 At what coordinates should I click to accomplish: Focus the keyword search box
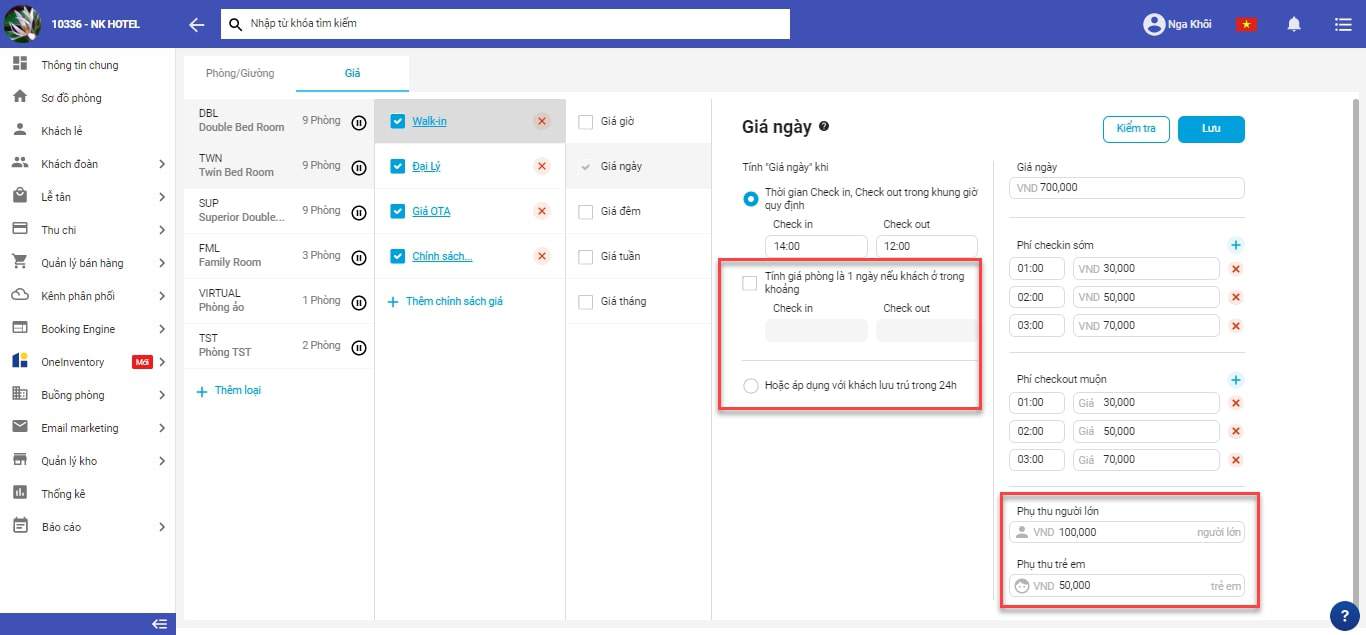(505, 23)
